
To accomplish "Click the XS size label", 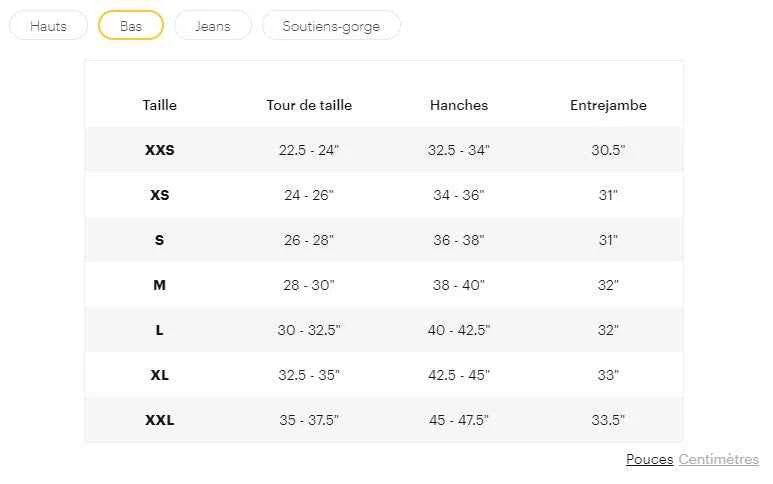I will [x=159, y=195].
